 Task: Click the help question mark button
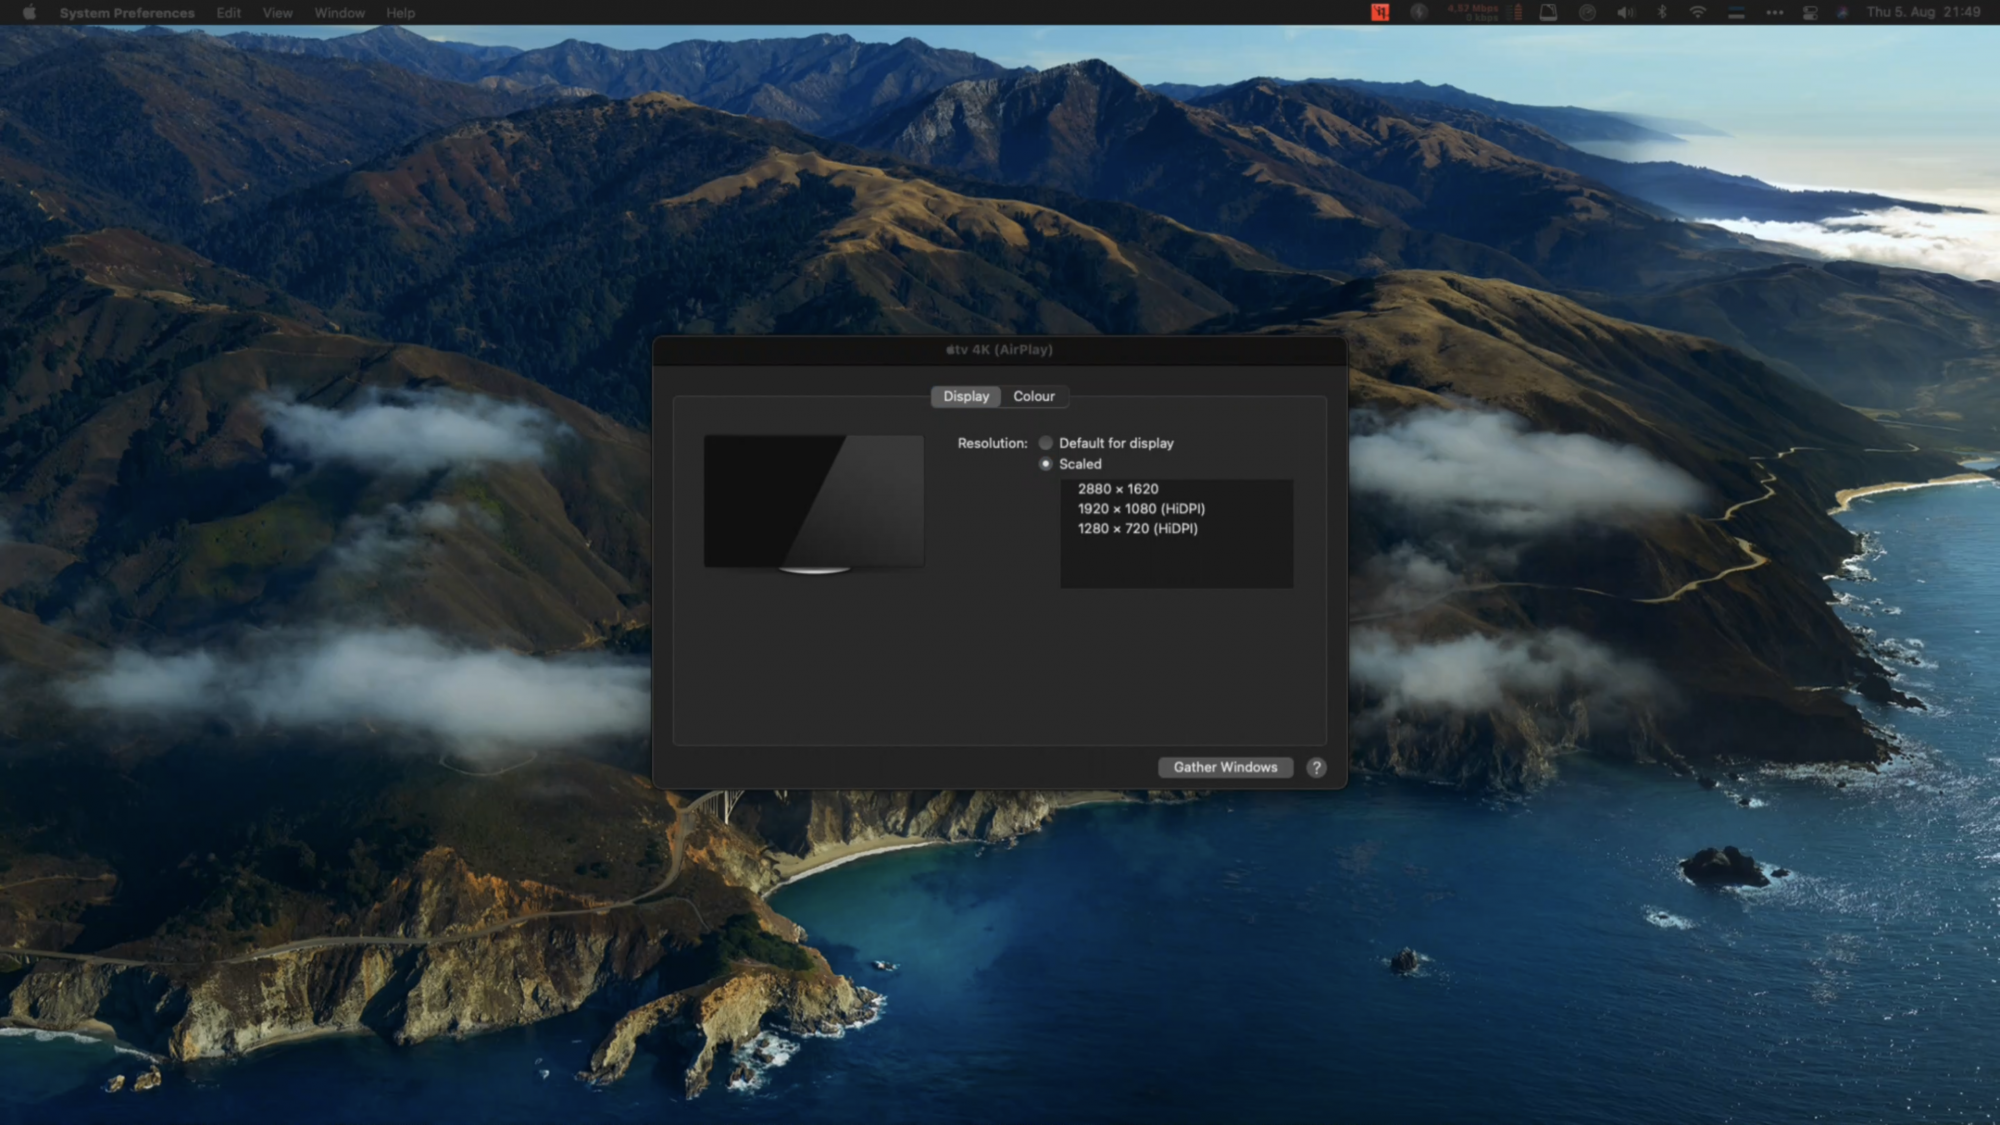point(1316,767)
